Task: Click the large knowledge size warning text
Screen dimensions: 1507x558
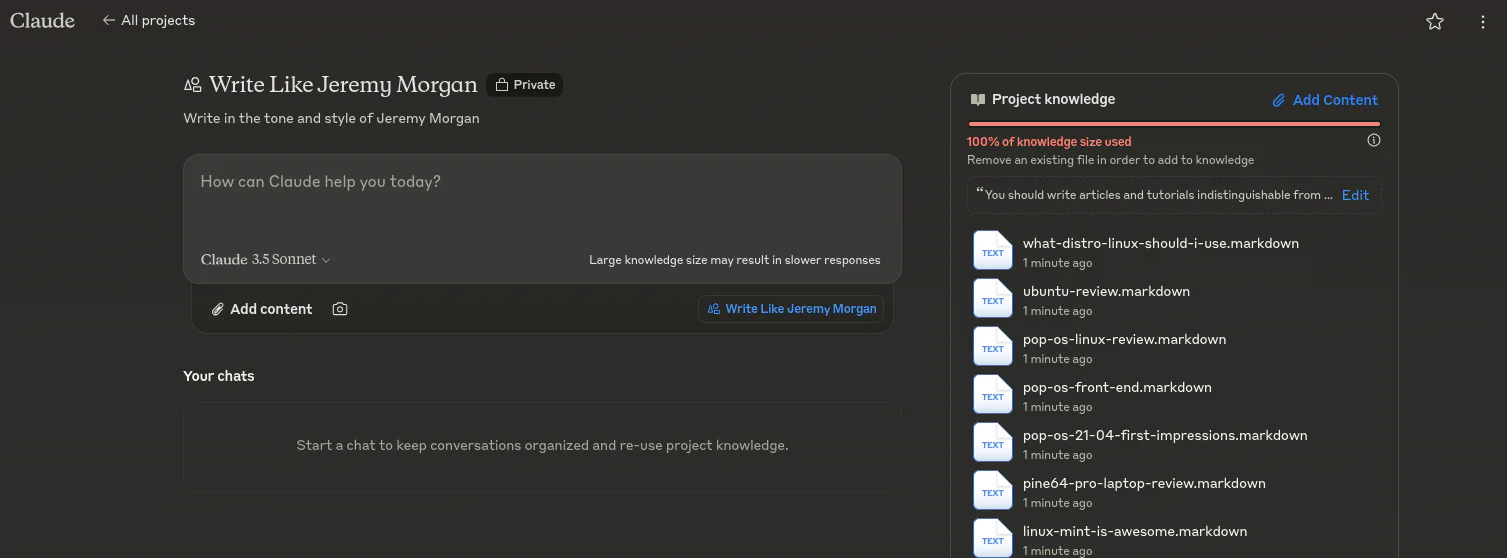Action: tap(734, 260)
